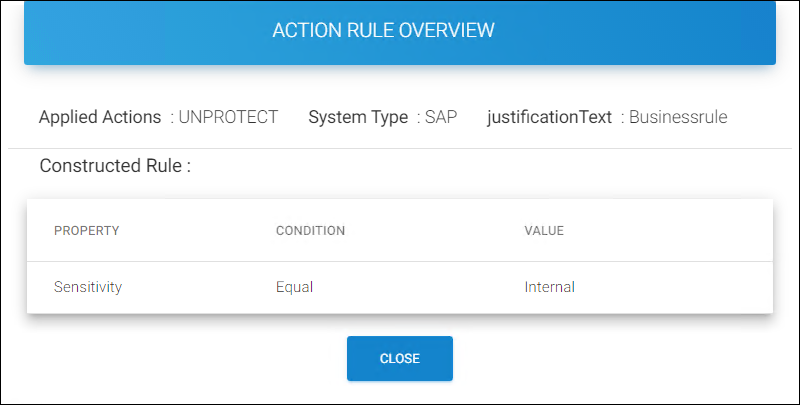This screenshot has height=405, width=800.
Task: Select the Equal condition cell
Action: coord(294,287)
